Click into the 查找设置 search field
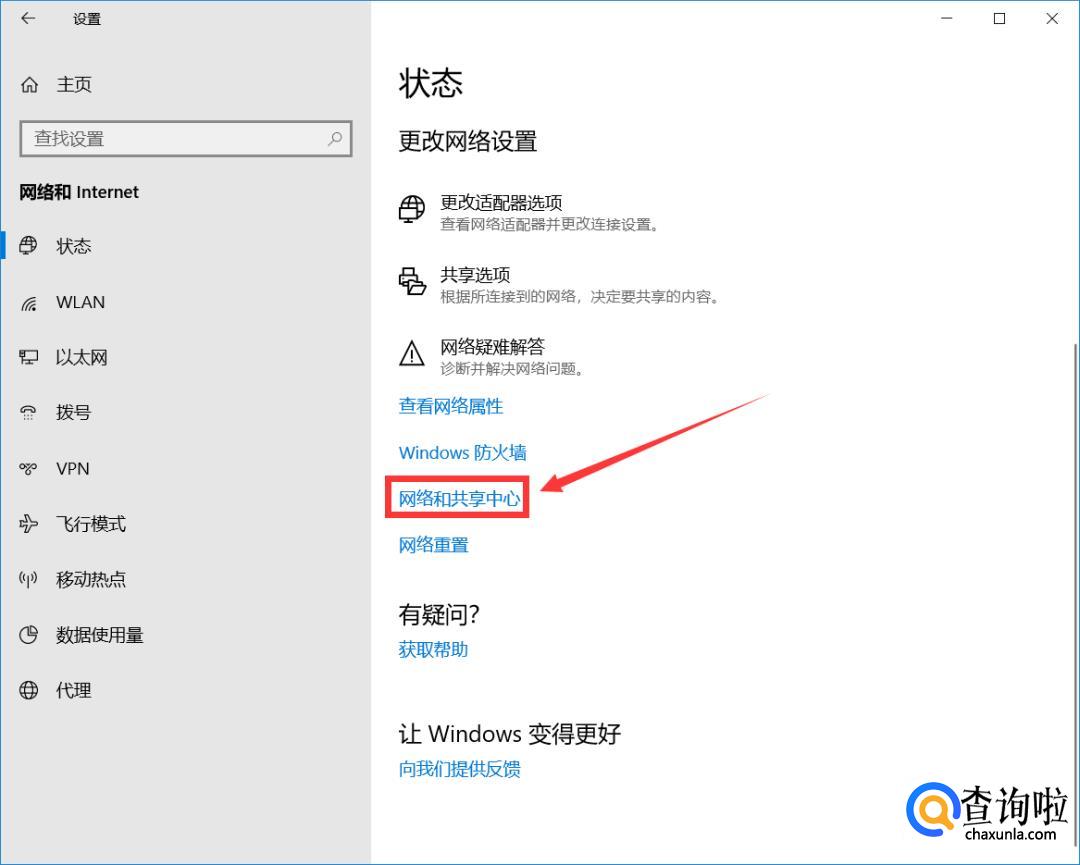 [x=186, y=138]
